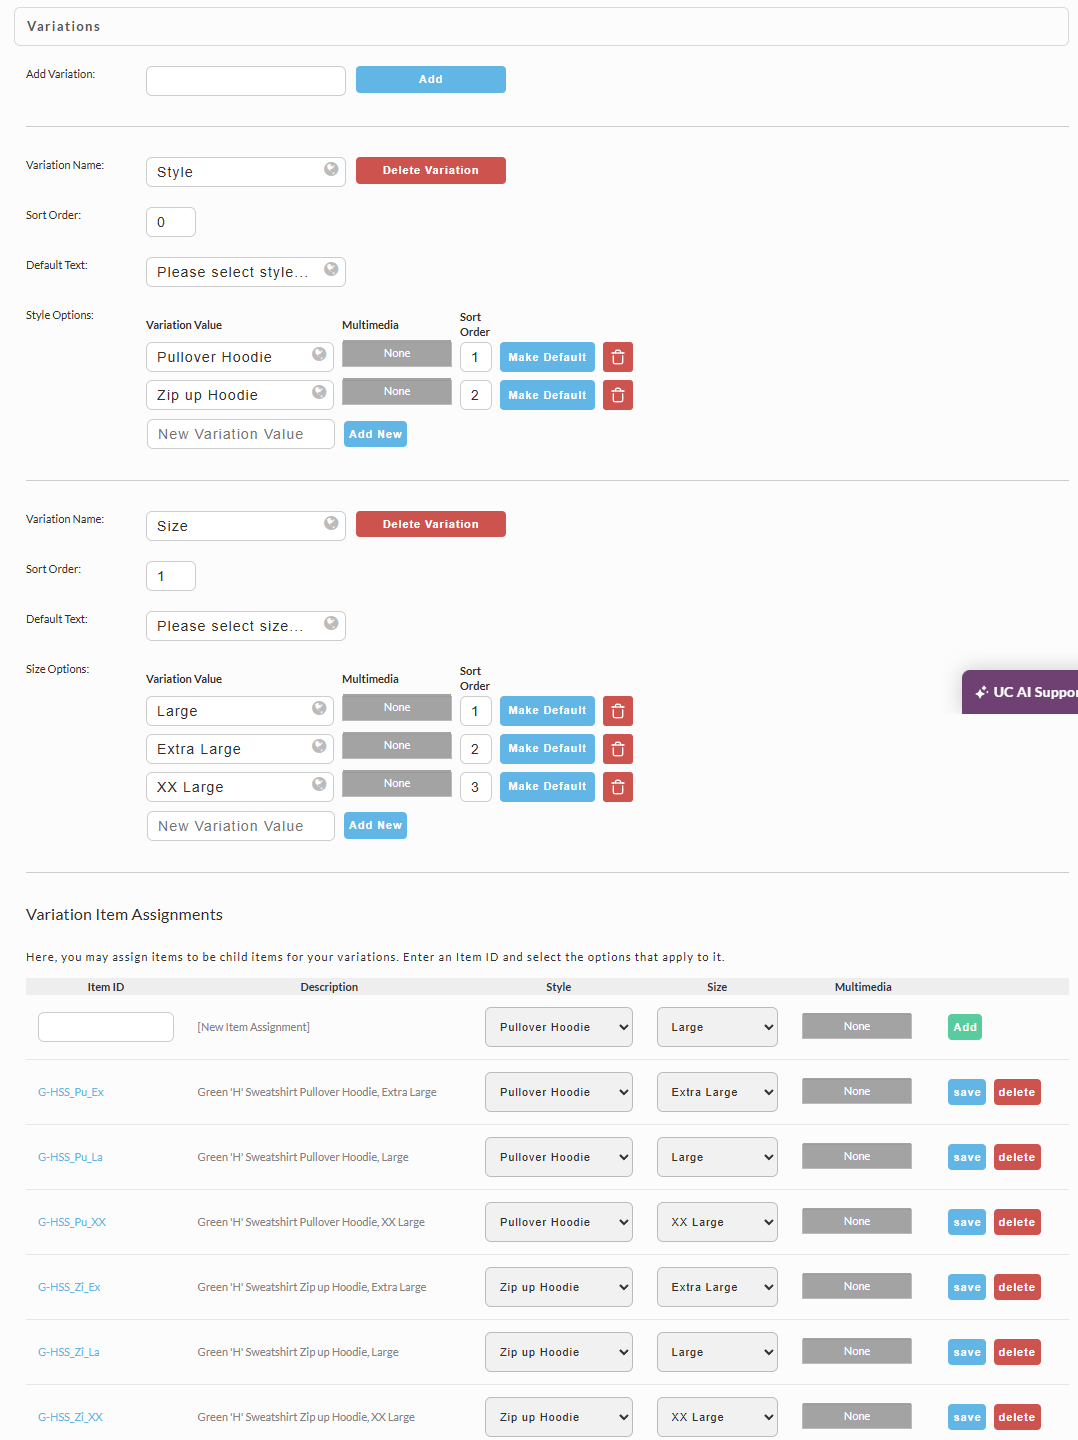This screenshot has width=1078, height=1440.
Task: Open item link G-HSS_Pu_XX
Action: tap(72, 1222)
